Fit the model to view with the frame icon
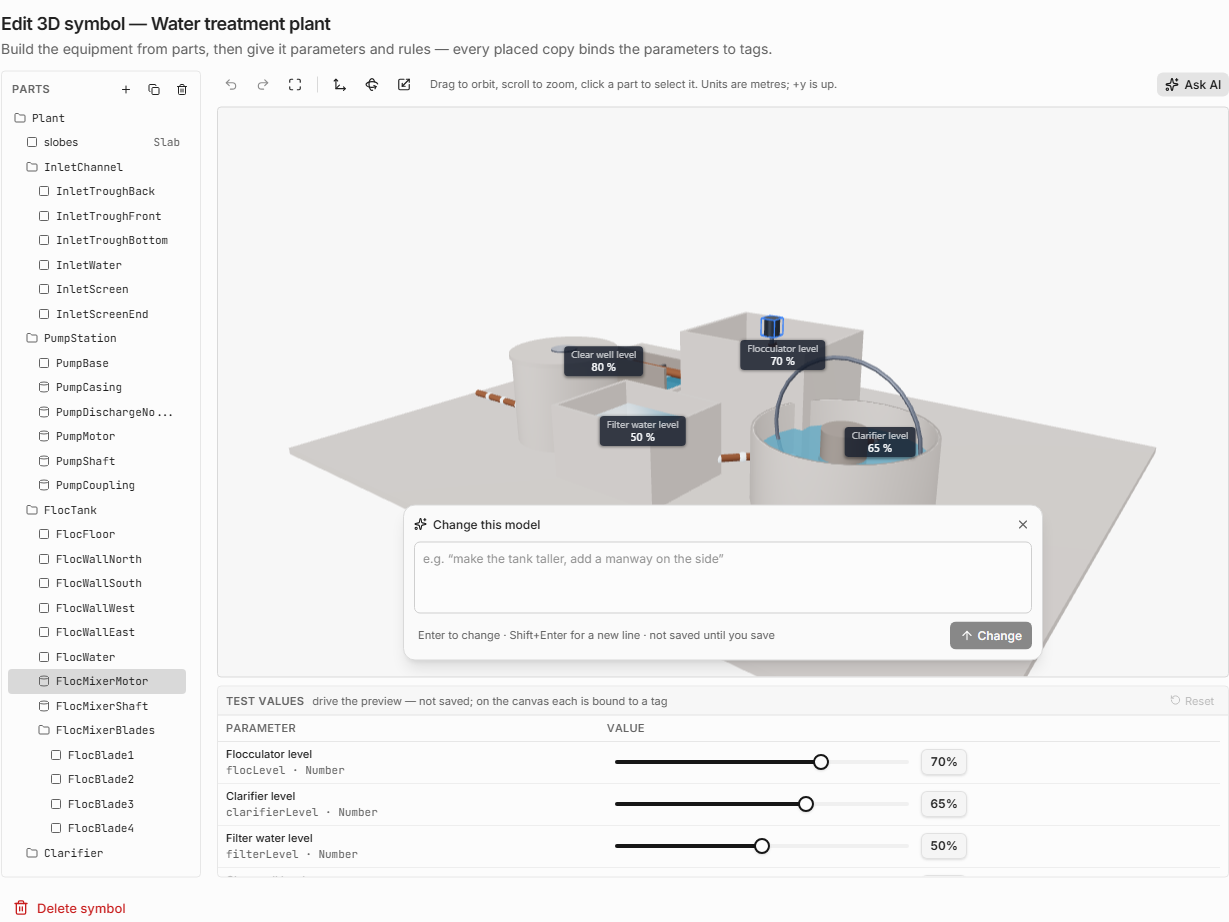This screenshot has width=1229, height=922. pyautogui.click(x=295, y=85)
